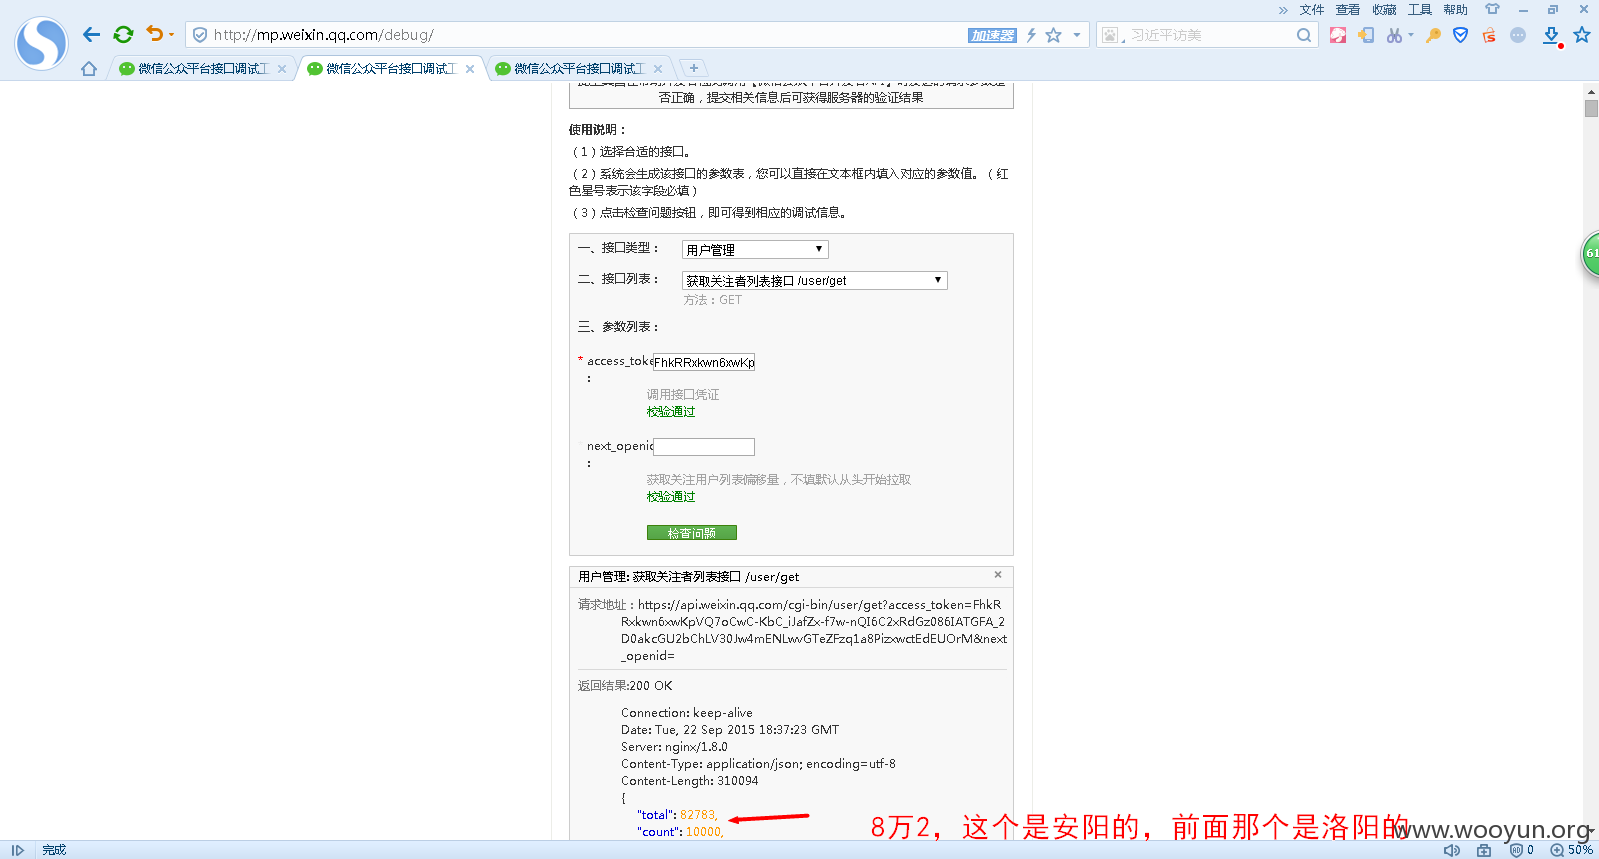The width and height of the screenshot is (1599, 859).
Task: Bookmark the page with the address bar star
Action: tap(1053, 35)
